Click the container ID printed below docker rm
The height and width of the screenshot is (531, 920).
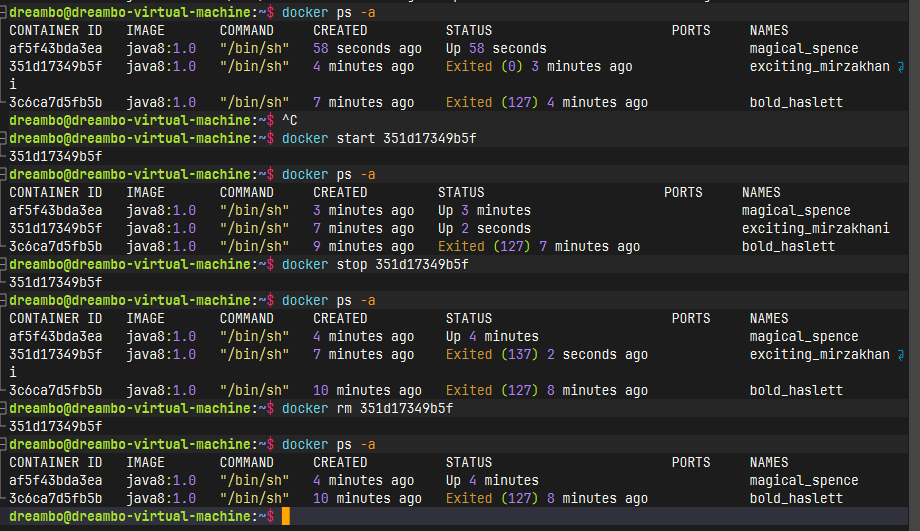click(x=55, y=427)
